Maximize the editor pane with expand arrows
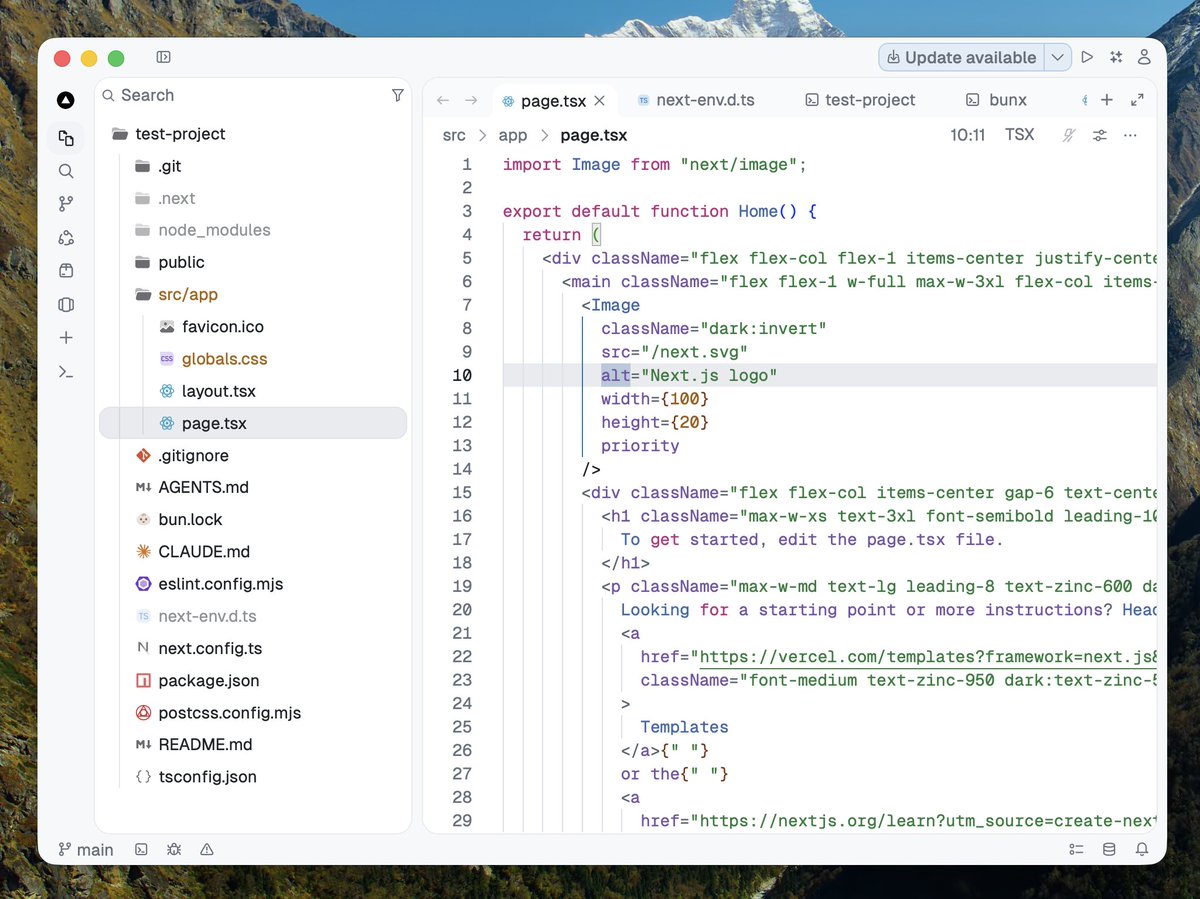This screenshot has width=1200, height=899. (1137, 100)
